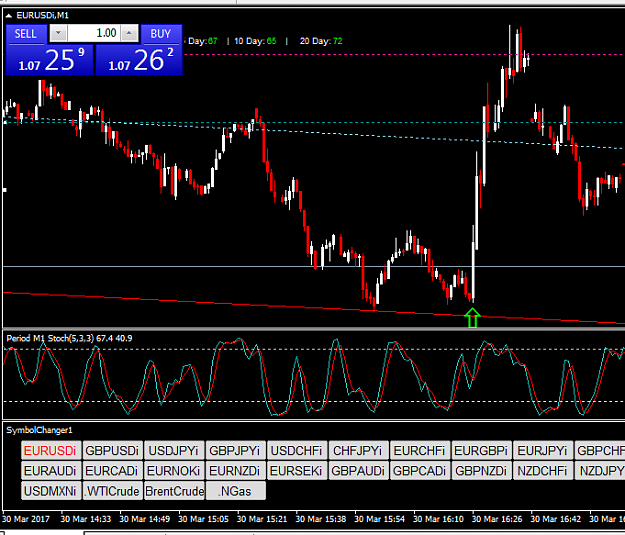
Task: Switch chart to CHFJPYi symbol
Action: point(358,450)
